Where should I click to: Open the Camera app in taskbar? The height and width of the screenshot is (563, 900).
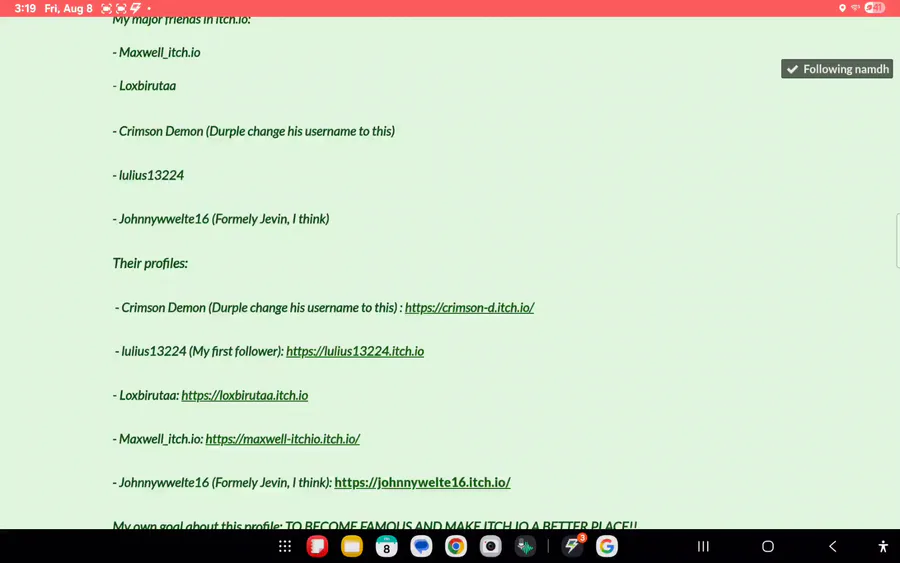(491, 546)
